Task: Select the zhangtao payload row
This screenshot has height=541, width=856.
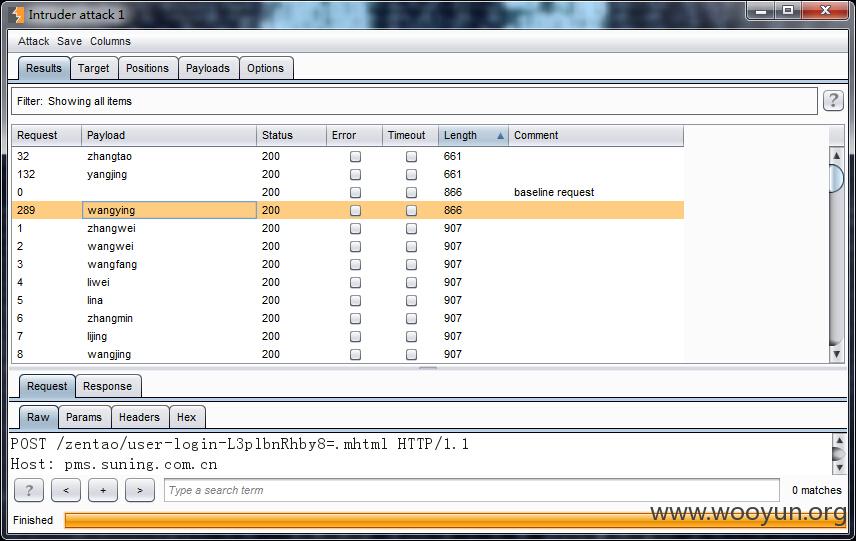Action: pyautogui.click(x=348, y=157)
